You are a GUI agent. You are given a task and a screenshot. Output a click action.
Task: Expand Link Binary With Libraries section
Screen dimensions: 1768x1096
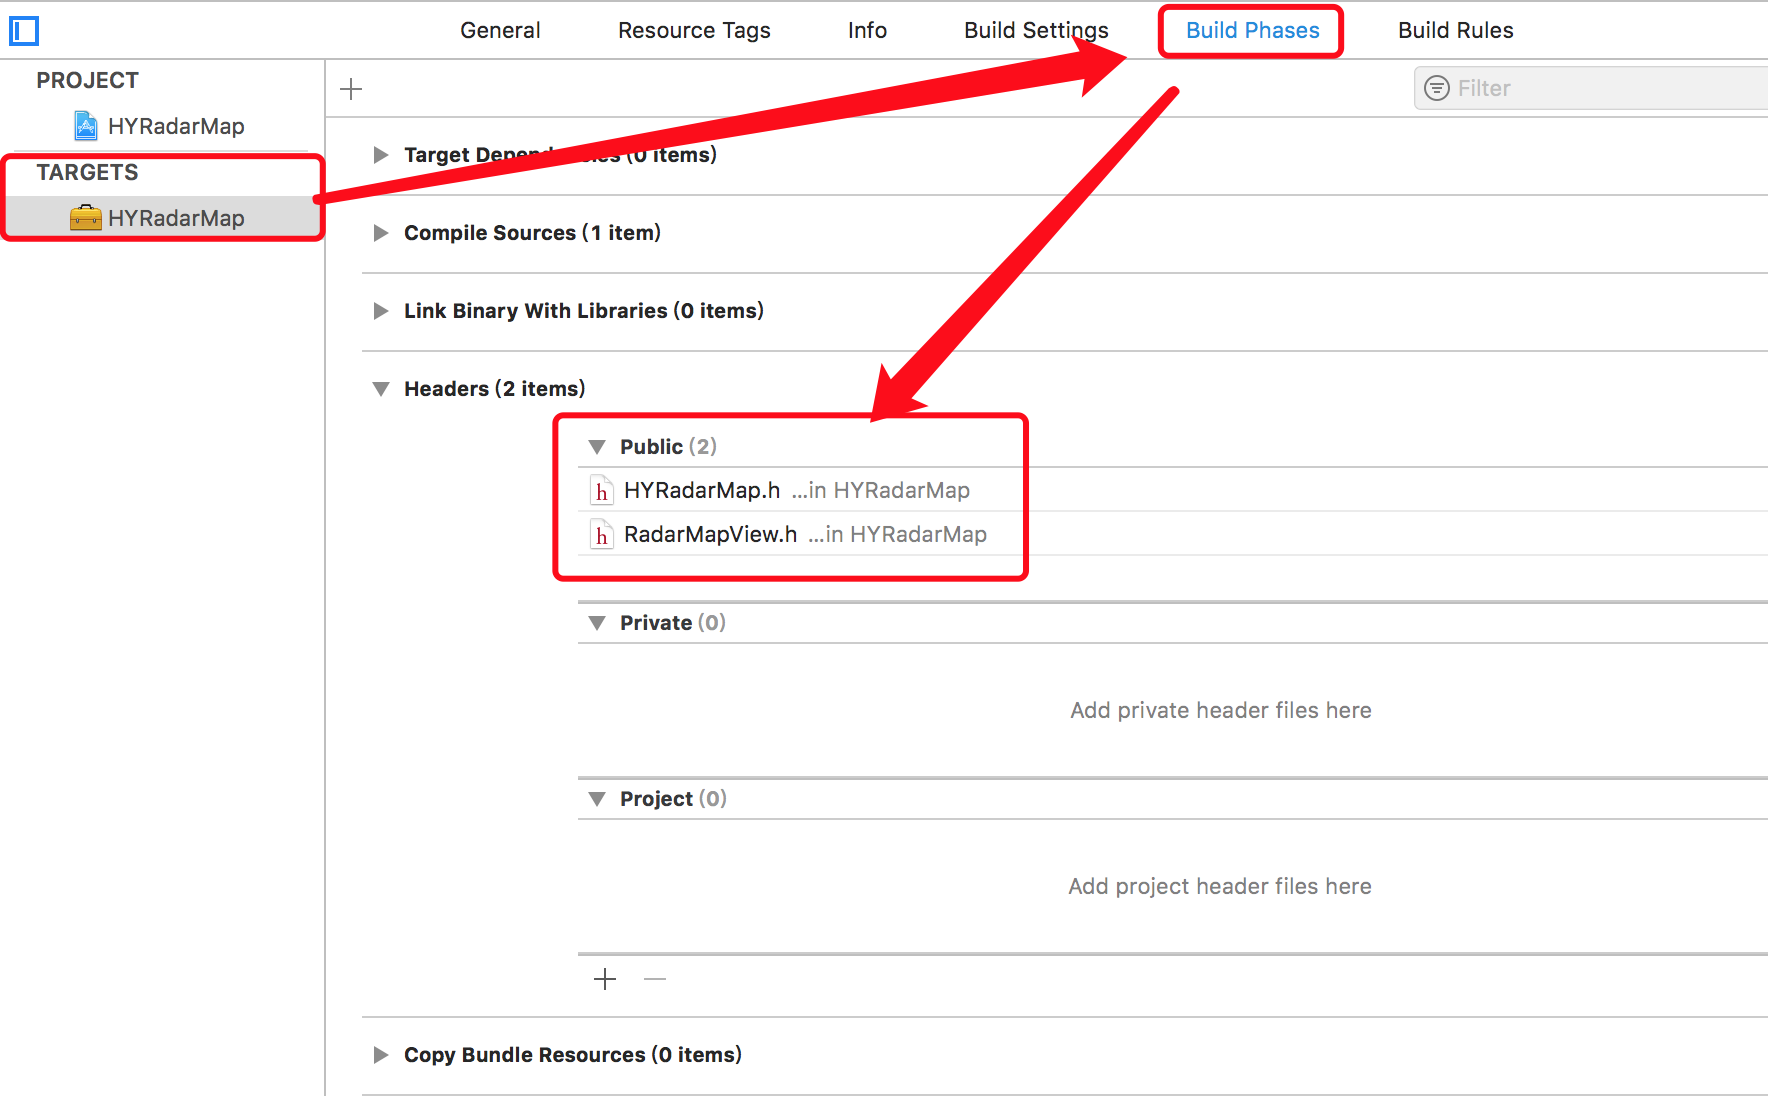[x=381, y=311]
